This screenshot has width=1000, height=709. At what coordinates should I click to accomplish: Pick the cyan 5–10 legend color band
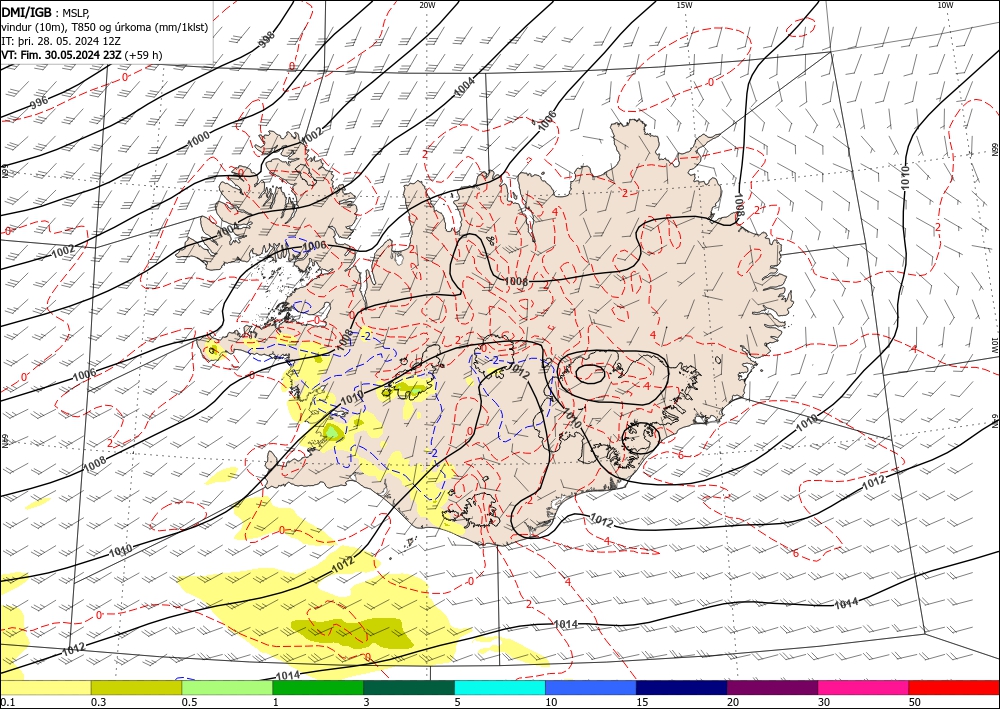click(500, 687)
